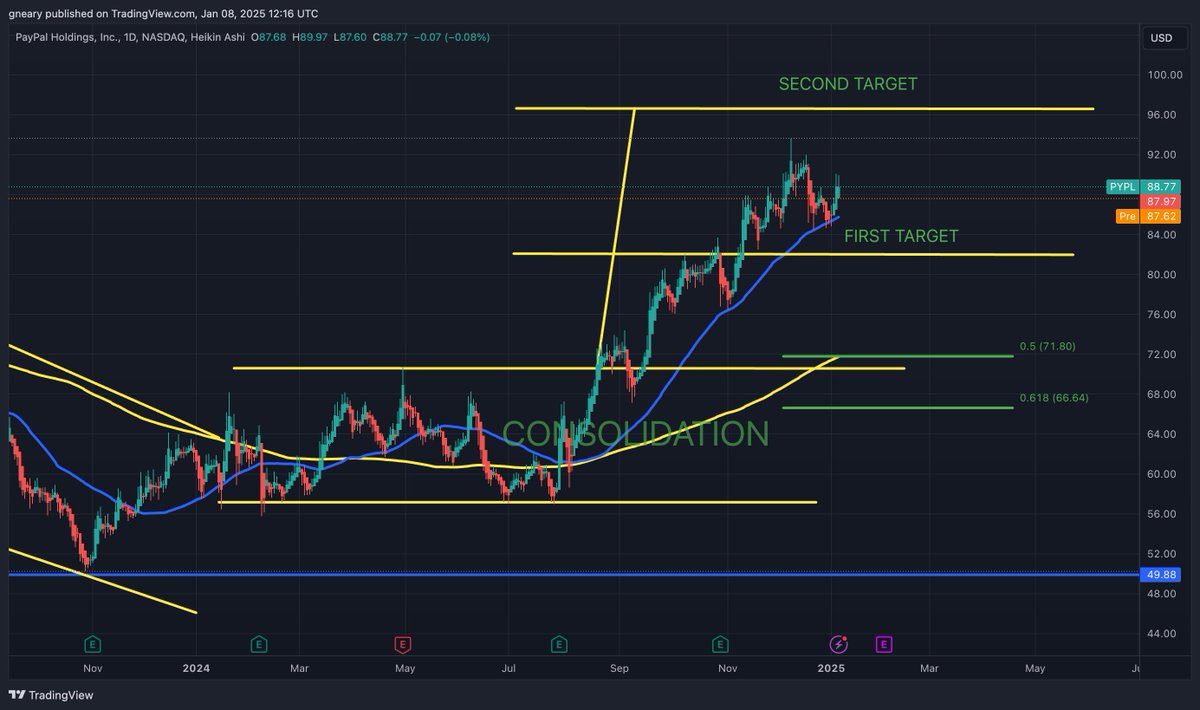Click the gneary published on TradingView.com caption
The image size is (1200, 710).
[162, 14]
